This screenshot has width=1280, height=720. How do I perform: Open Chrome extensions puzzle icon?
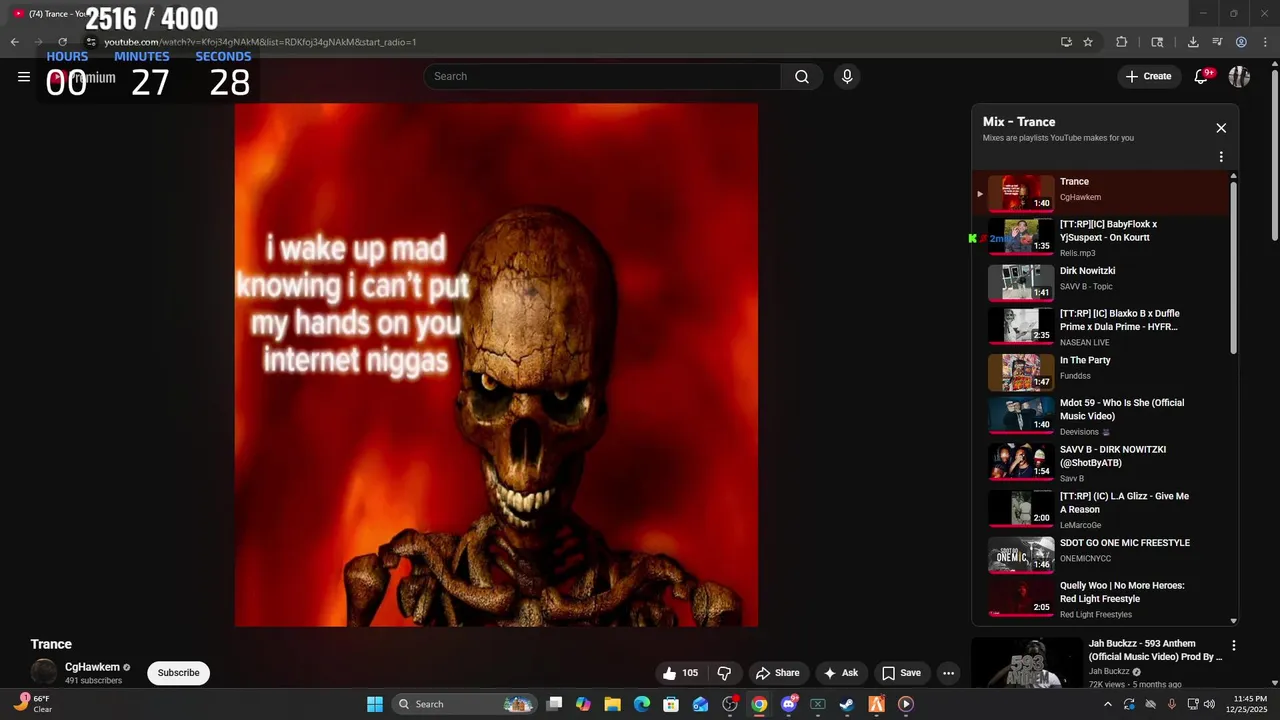tap(1121, 42)
